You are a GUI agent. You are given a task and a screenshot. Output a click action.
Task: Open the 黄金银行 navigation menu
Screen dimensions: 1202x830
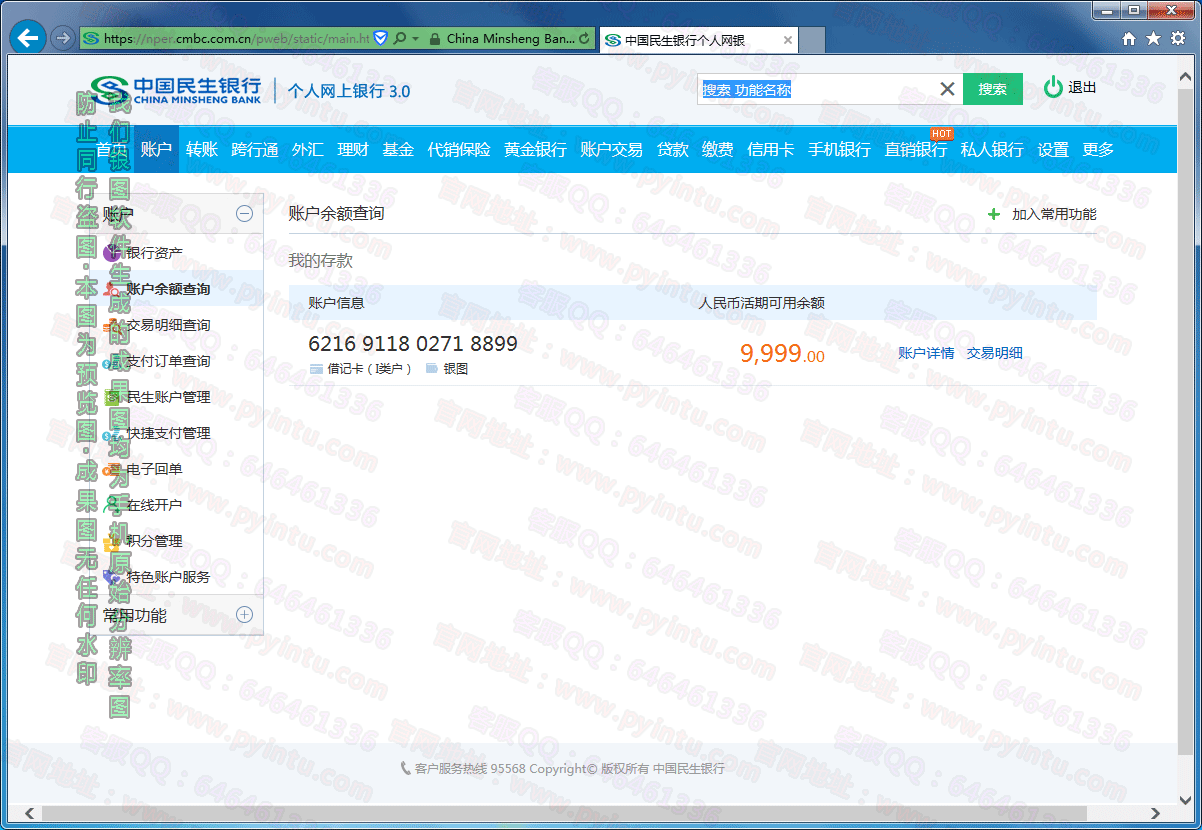(535, 149)
